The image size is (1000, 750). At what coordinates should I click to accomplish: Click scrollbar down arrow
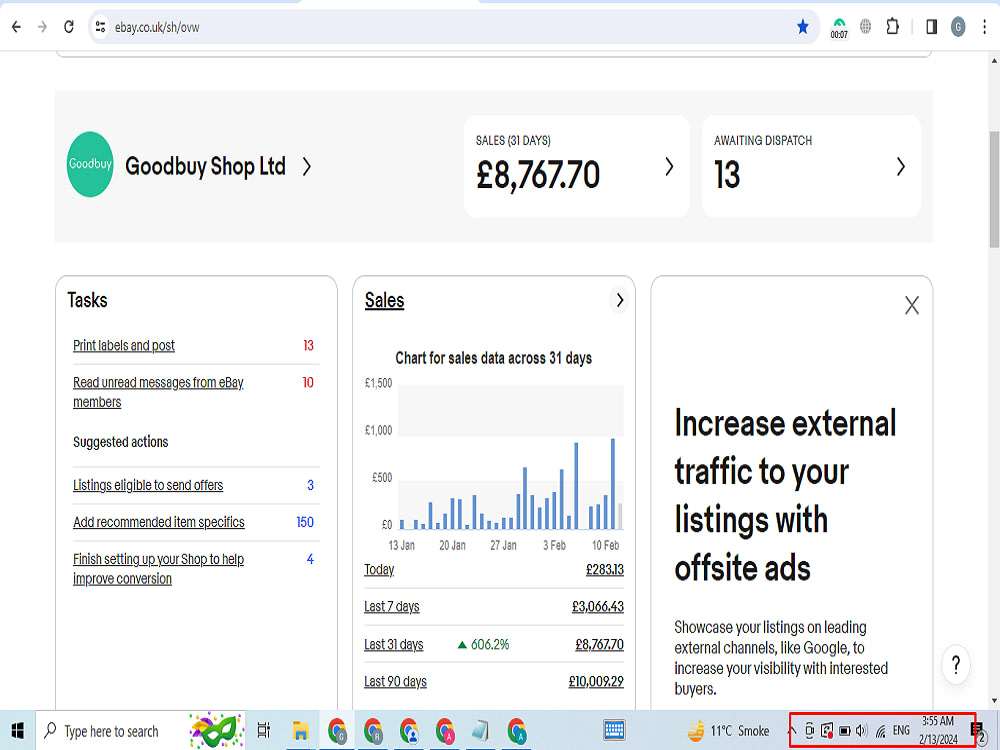[x=994, y=702]
